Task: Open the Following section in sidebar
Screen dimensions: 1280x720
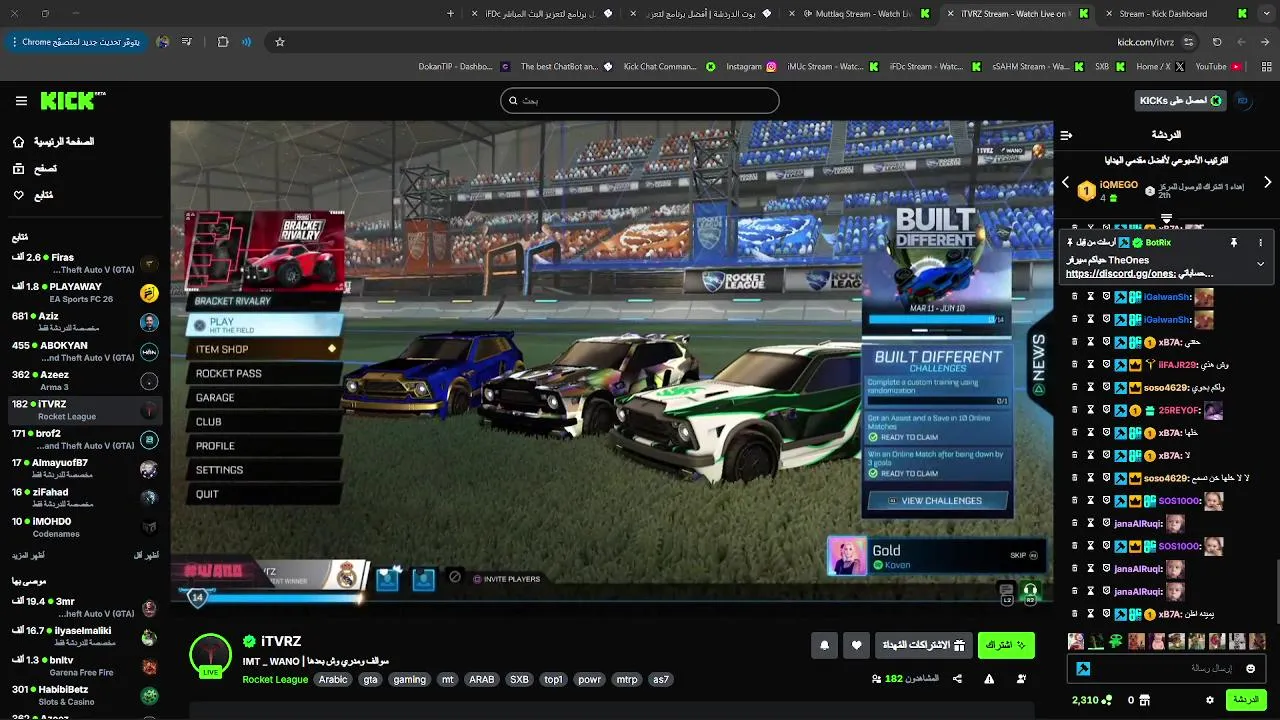Action: click(32, 195)
